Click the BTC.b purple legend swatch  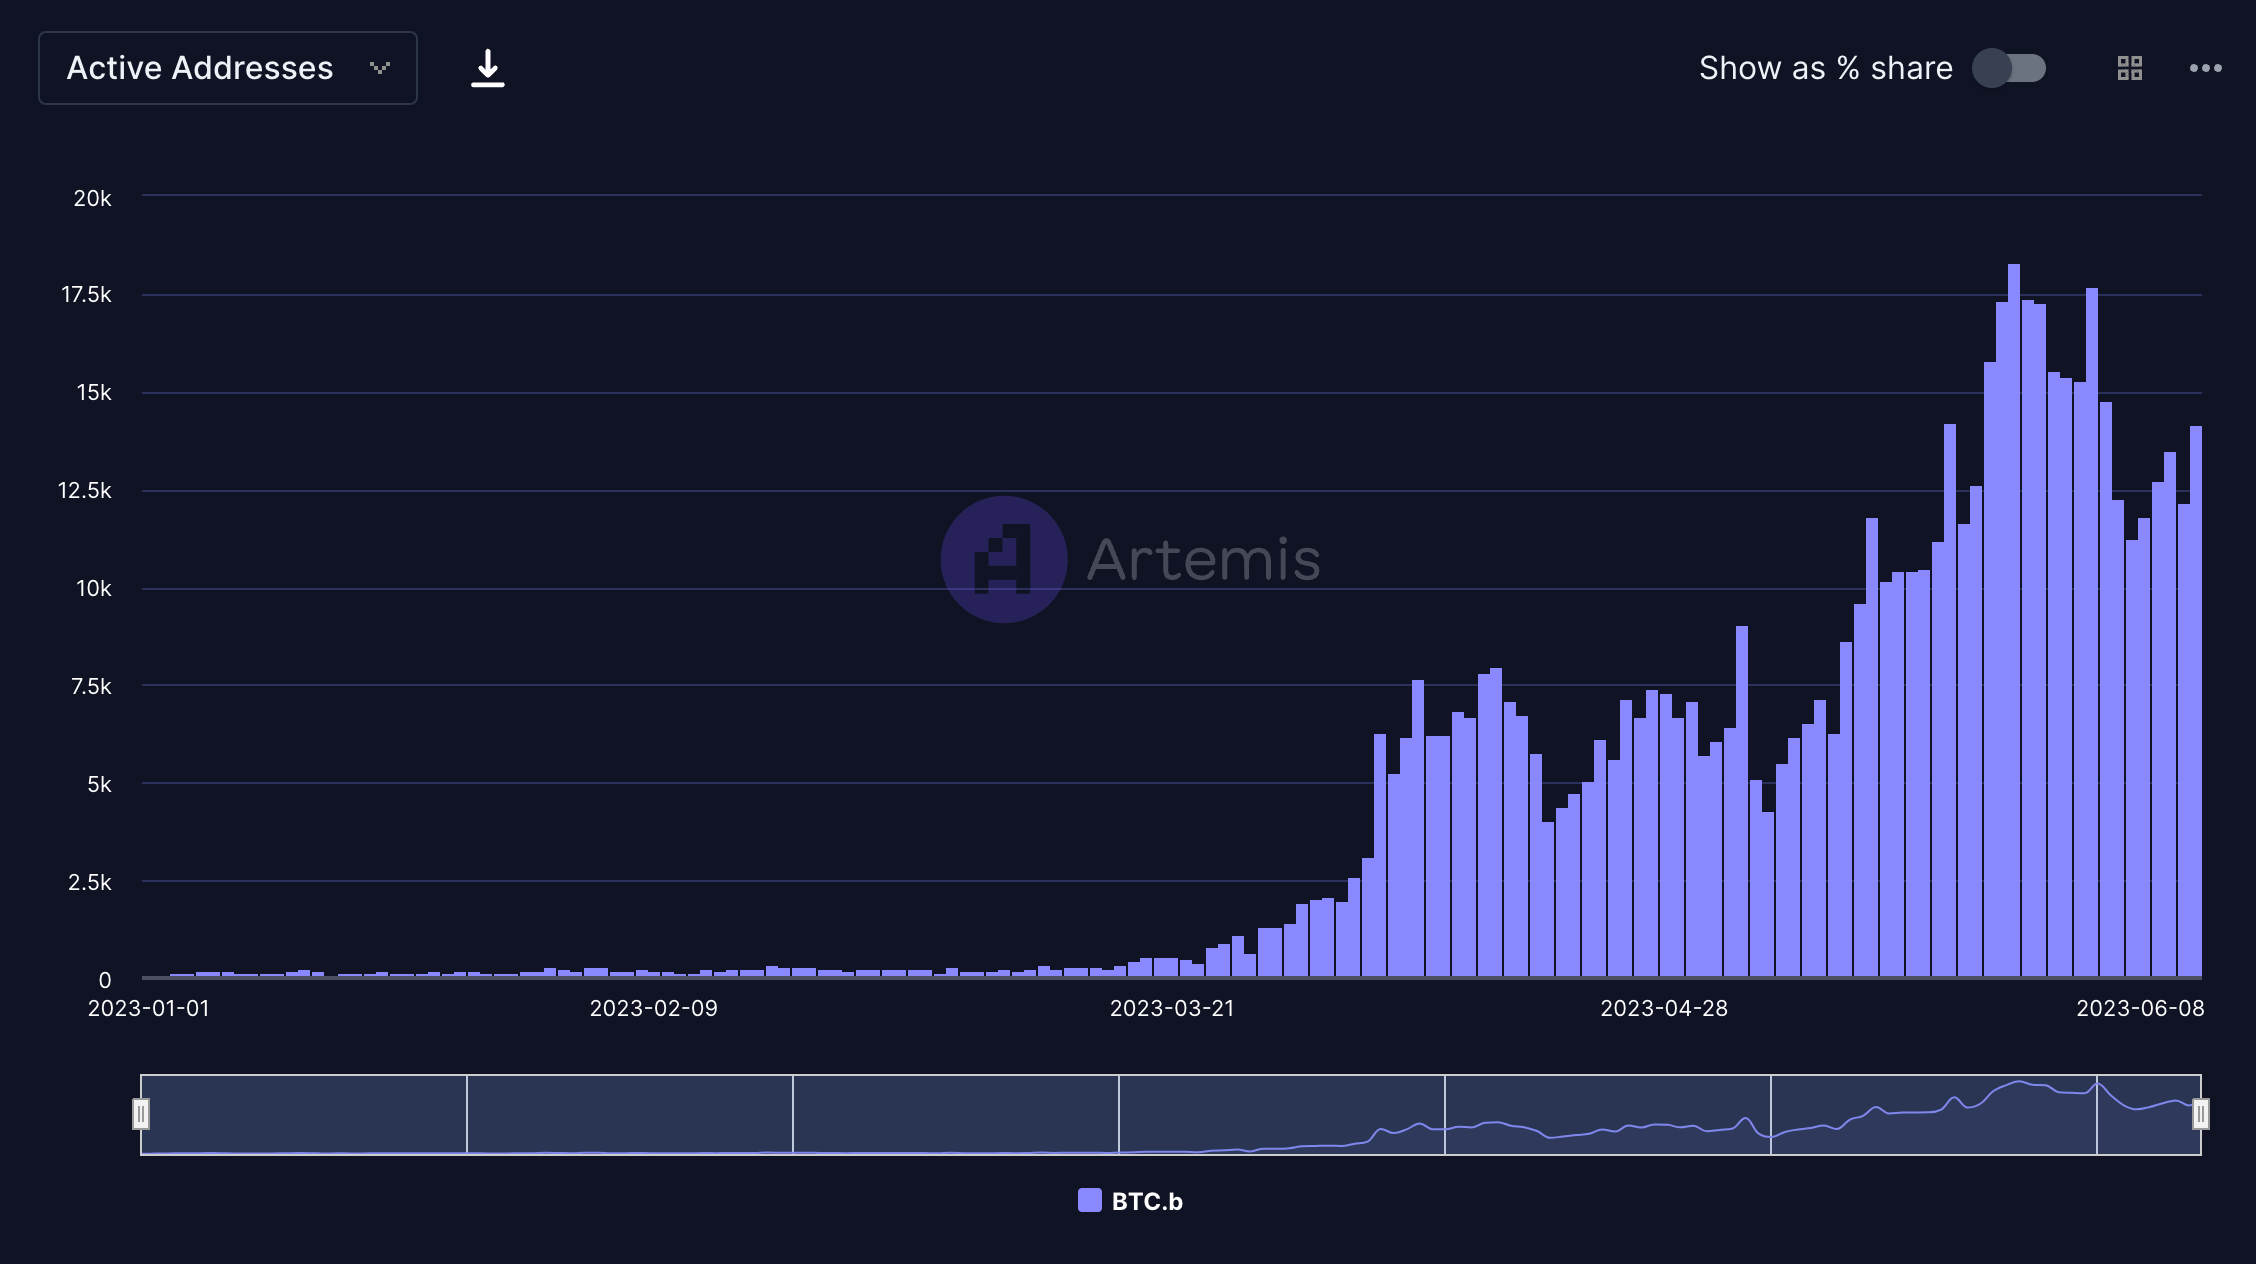point(1089,1200)
